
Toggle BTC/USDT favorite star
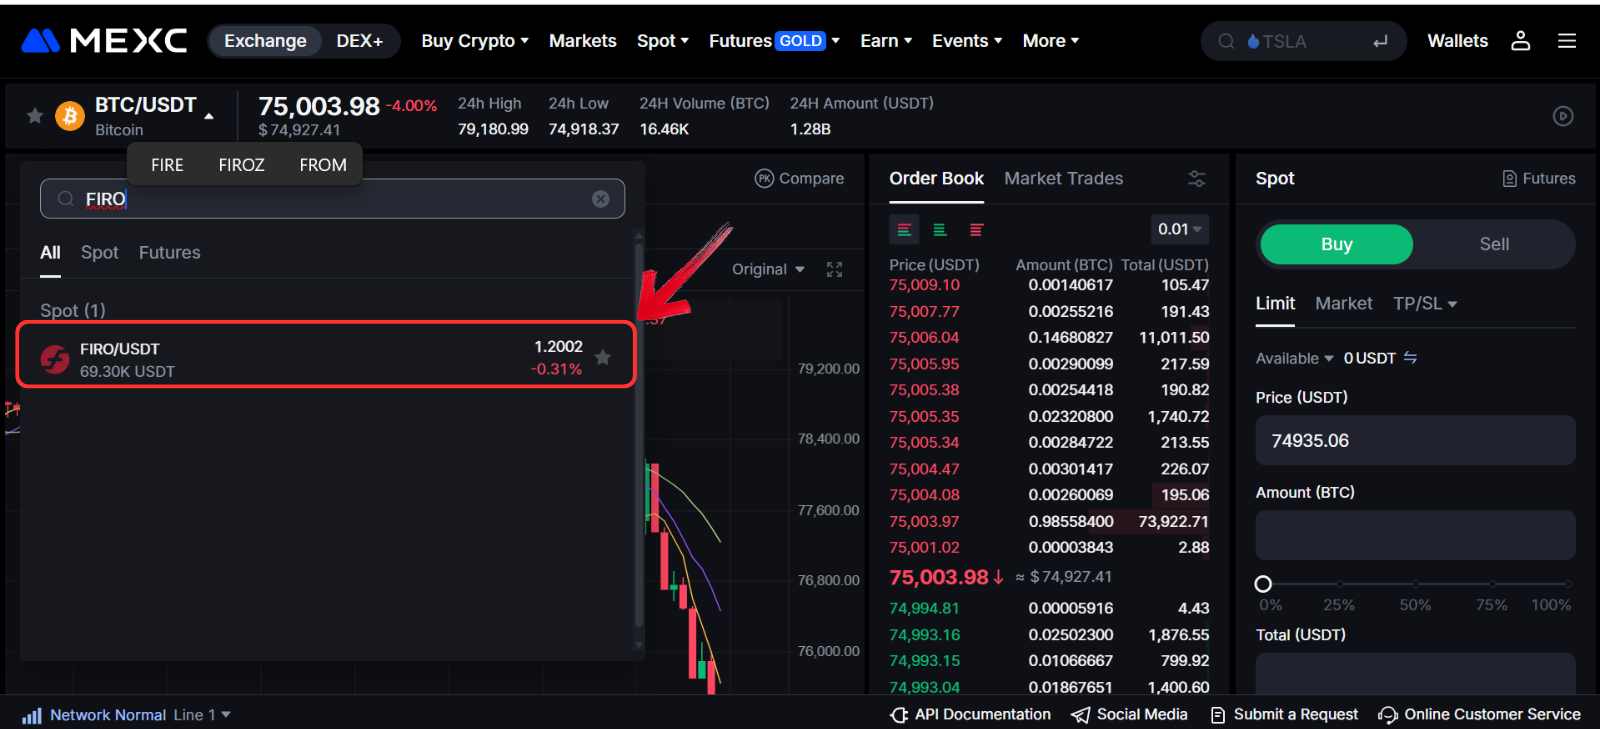(x=35, y=116)
